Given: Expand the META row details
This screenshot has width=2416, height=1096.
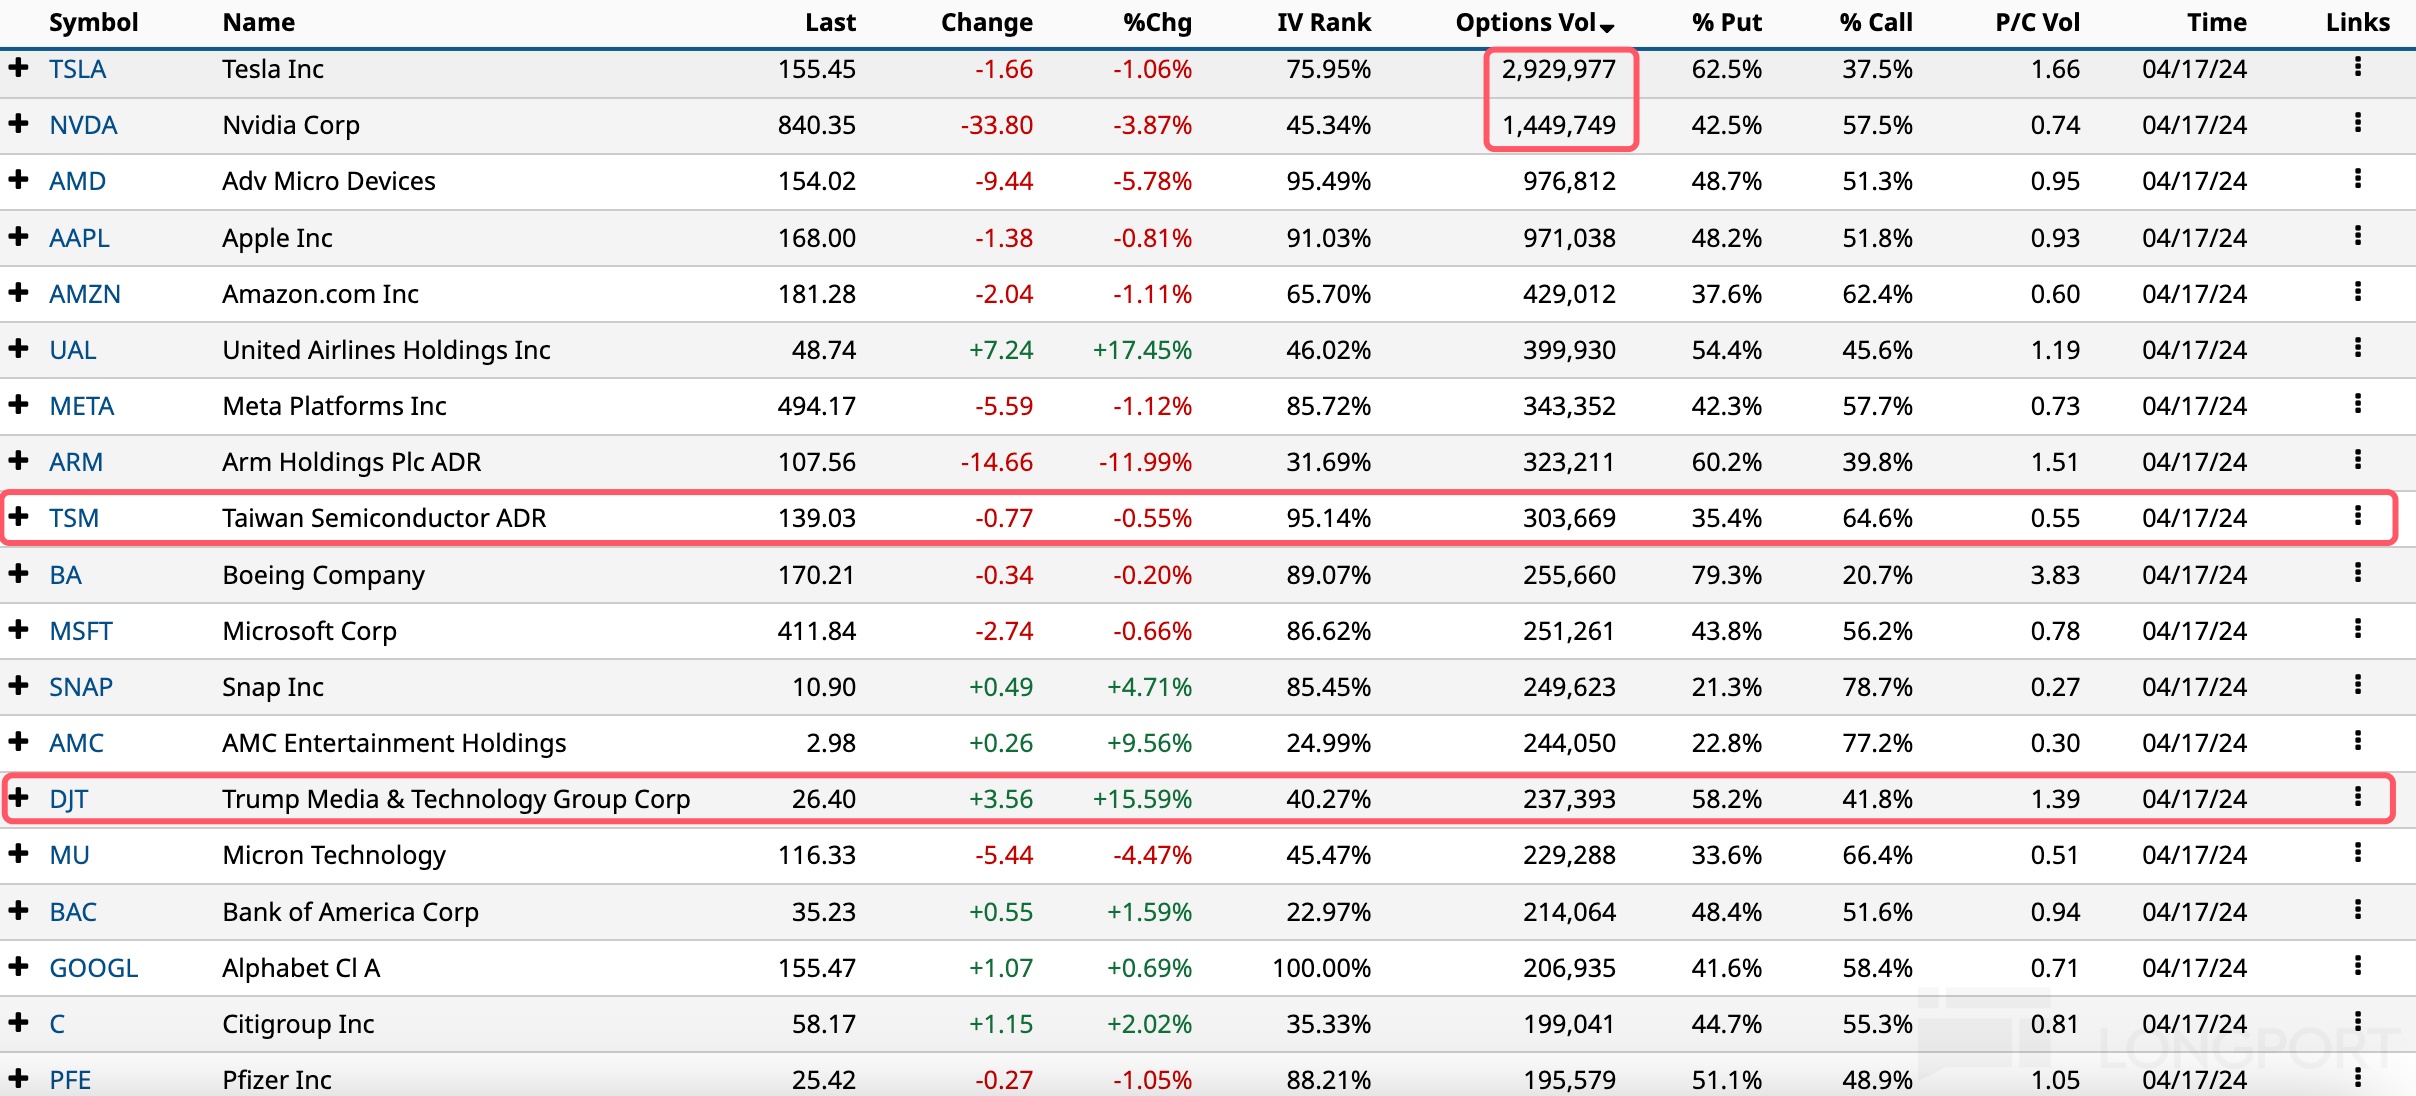Looking at the screenshot, I should click(x=18, y=404).
